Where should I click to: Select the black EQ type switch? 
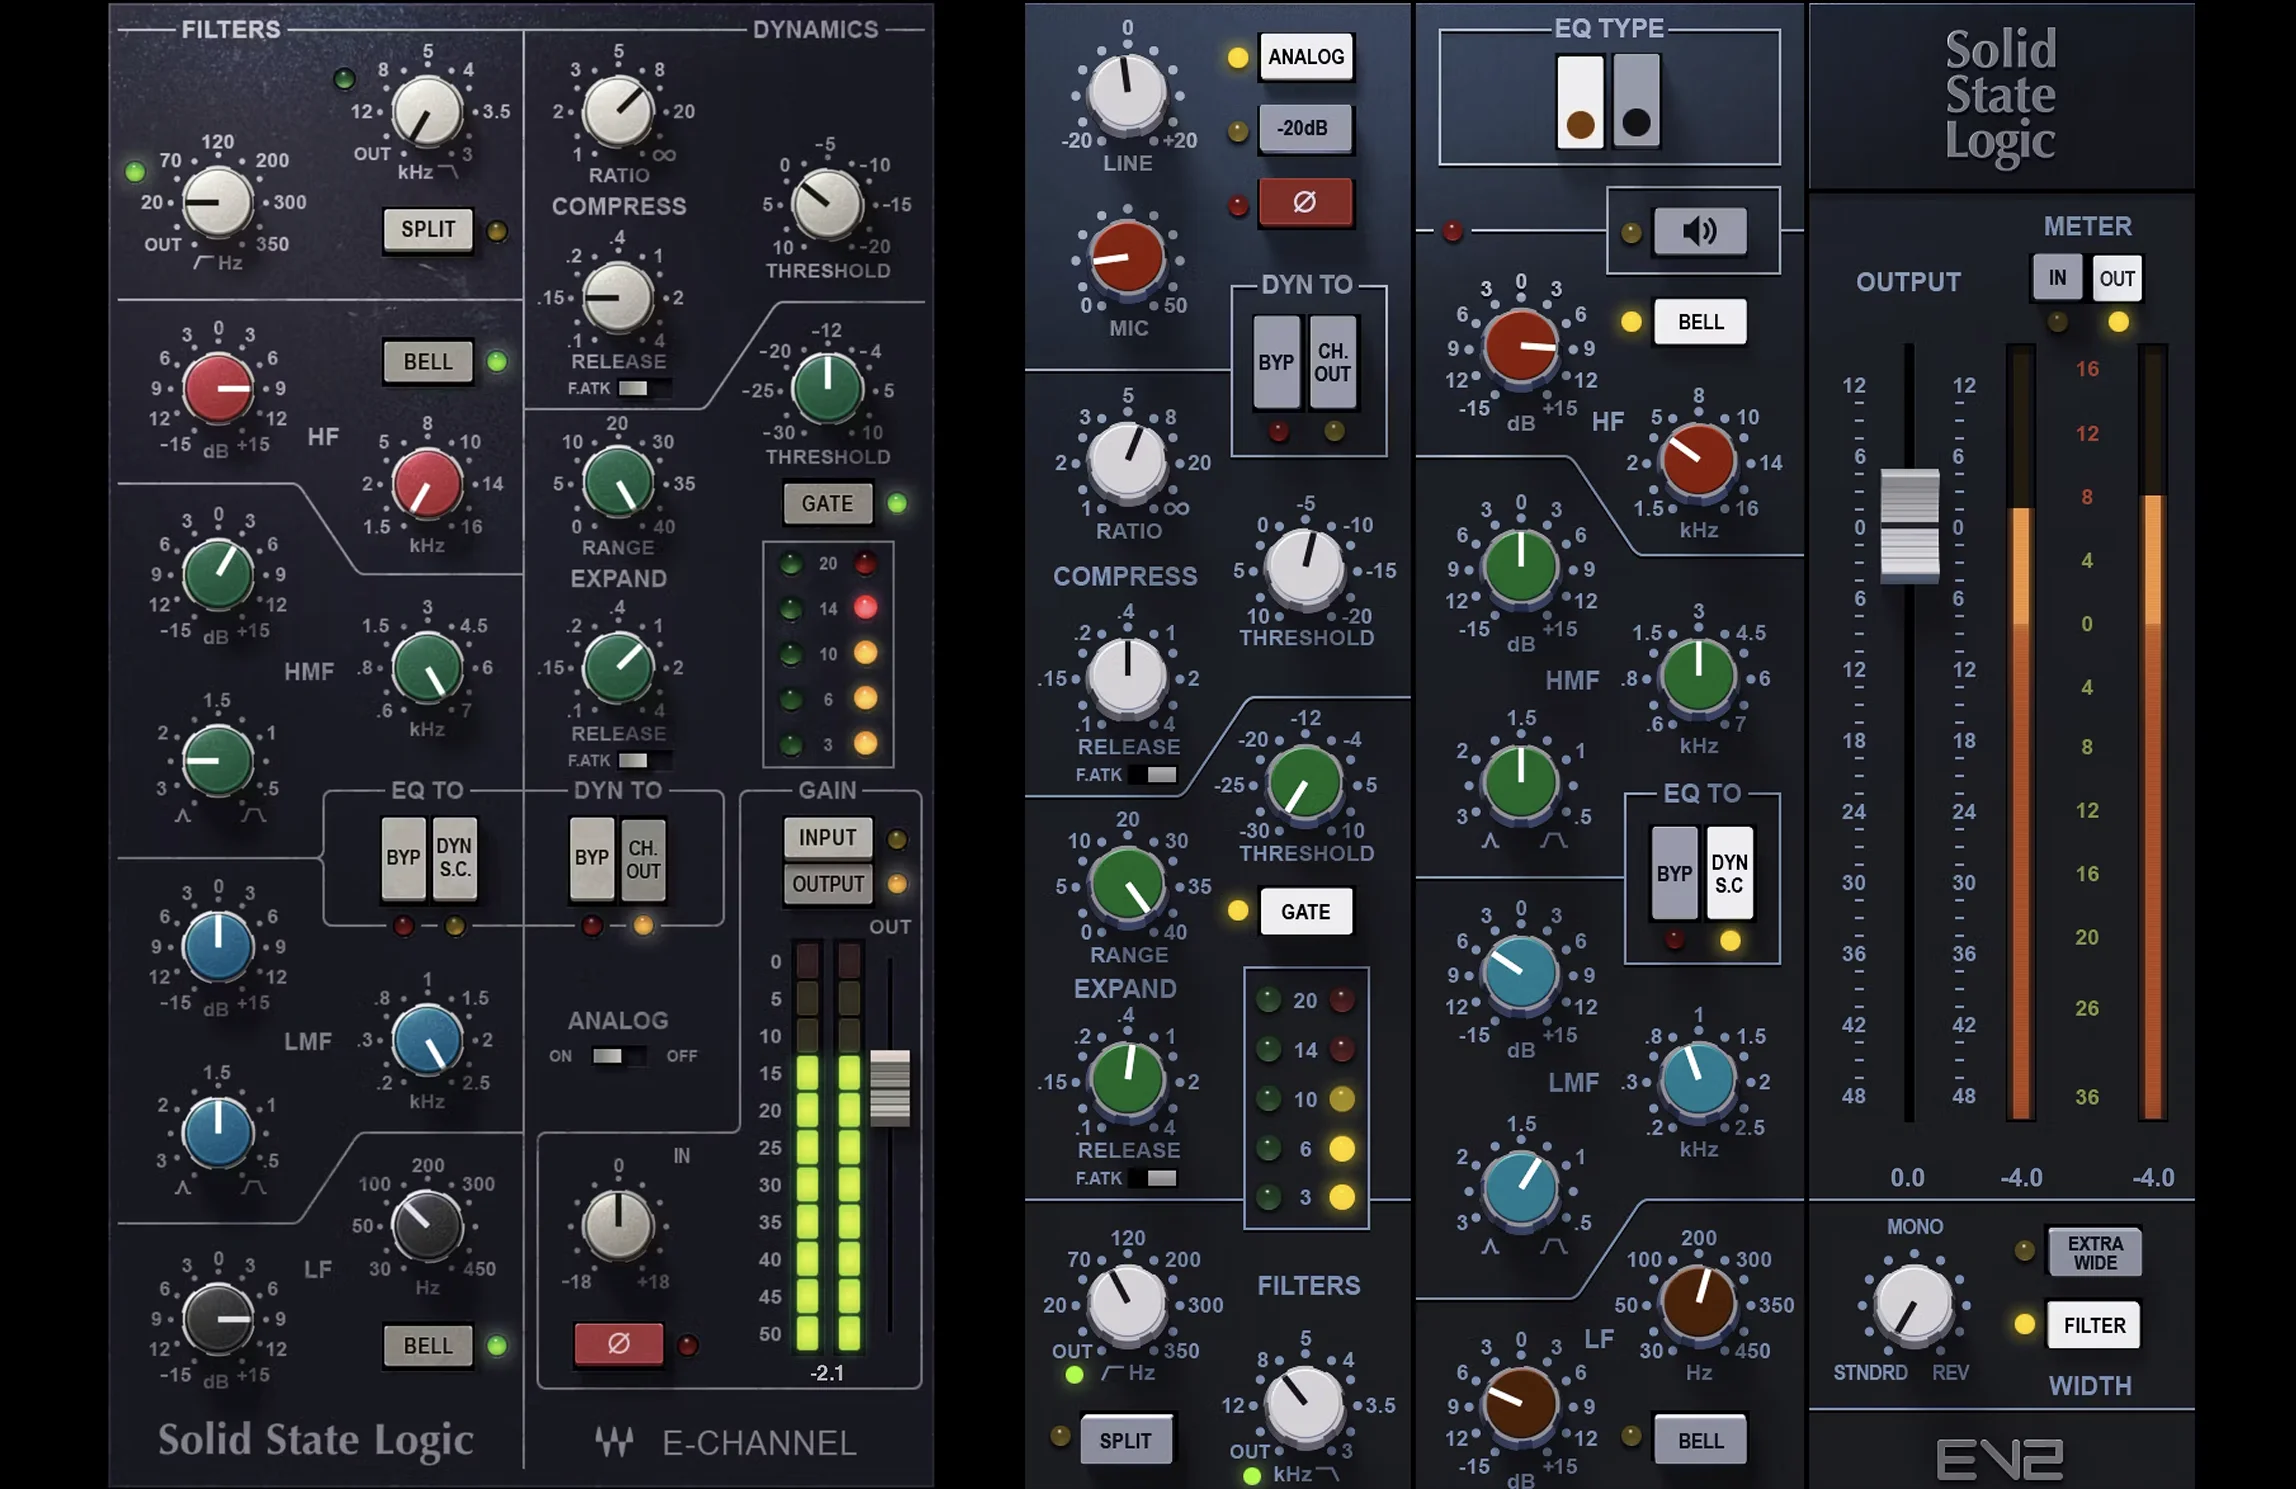point(1637,102)
